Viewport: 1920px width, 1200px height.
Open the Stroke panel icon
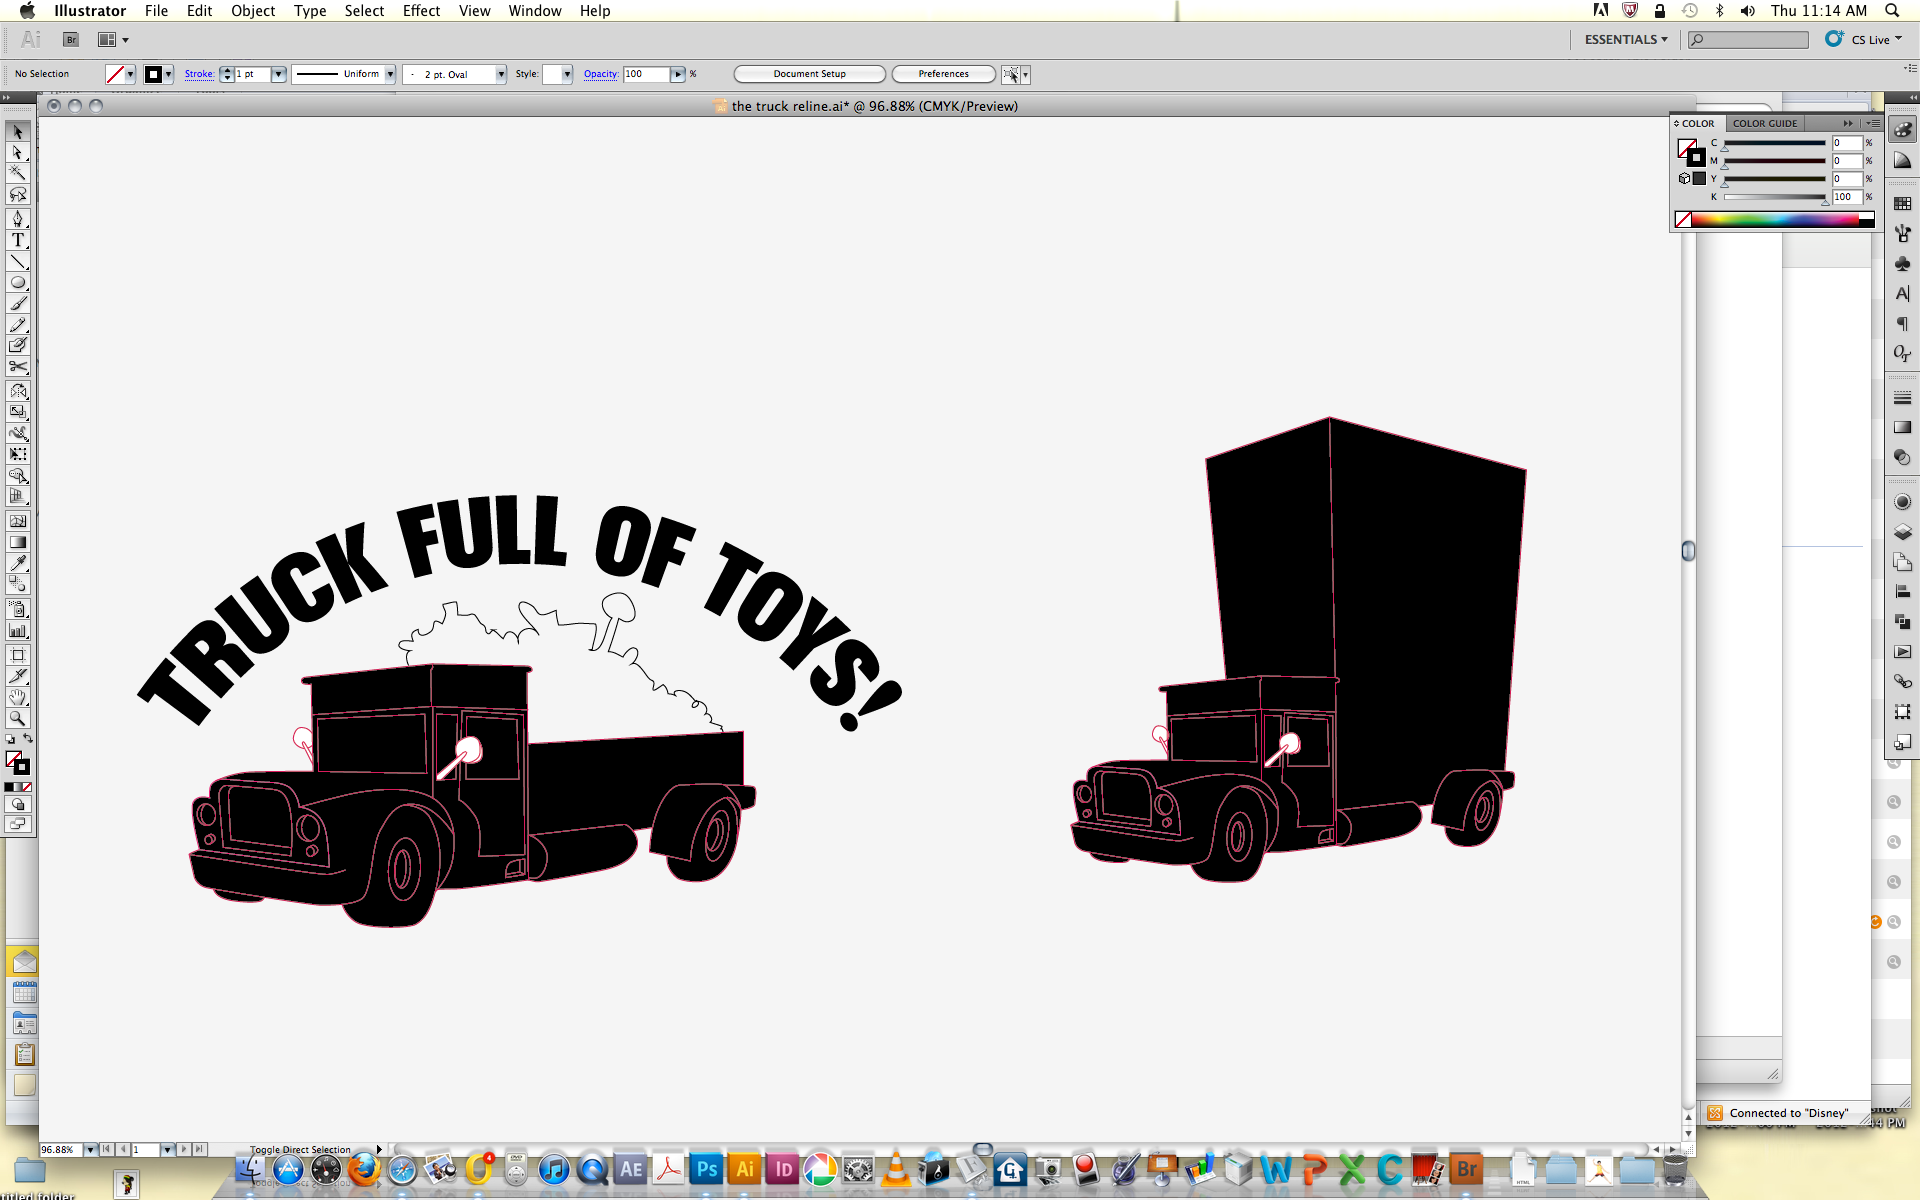(x=1902, y=397)
